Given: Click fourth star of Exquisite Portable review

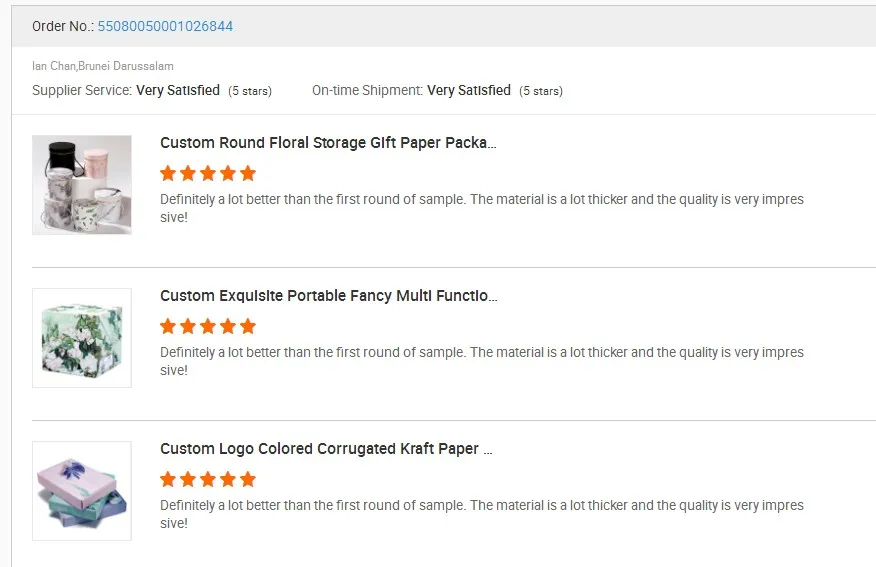Looking at the screenshot, I should pyautogui.click(x=228, y=326).
